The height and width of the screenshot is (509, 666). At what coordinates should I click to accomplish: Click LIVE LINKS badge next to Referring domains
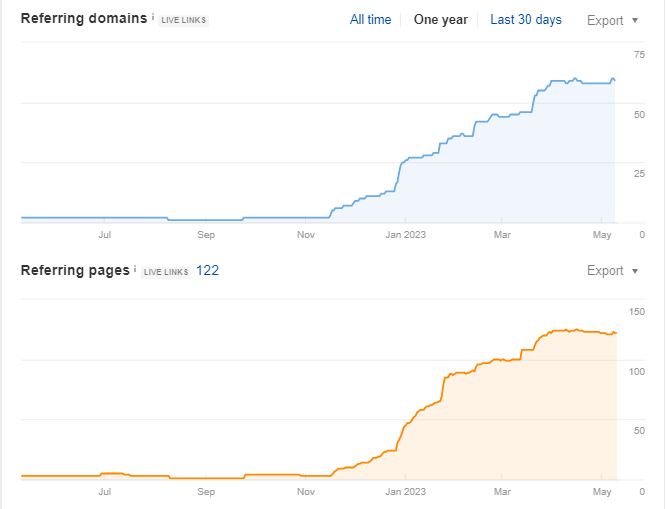[183, 20]
